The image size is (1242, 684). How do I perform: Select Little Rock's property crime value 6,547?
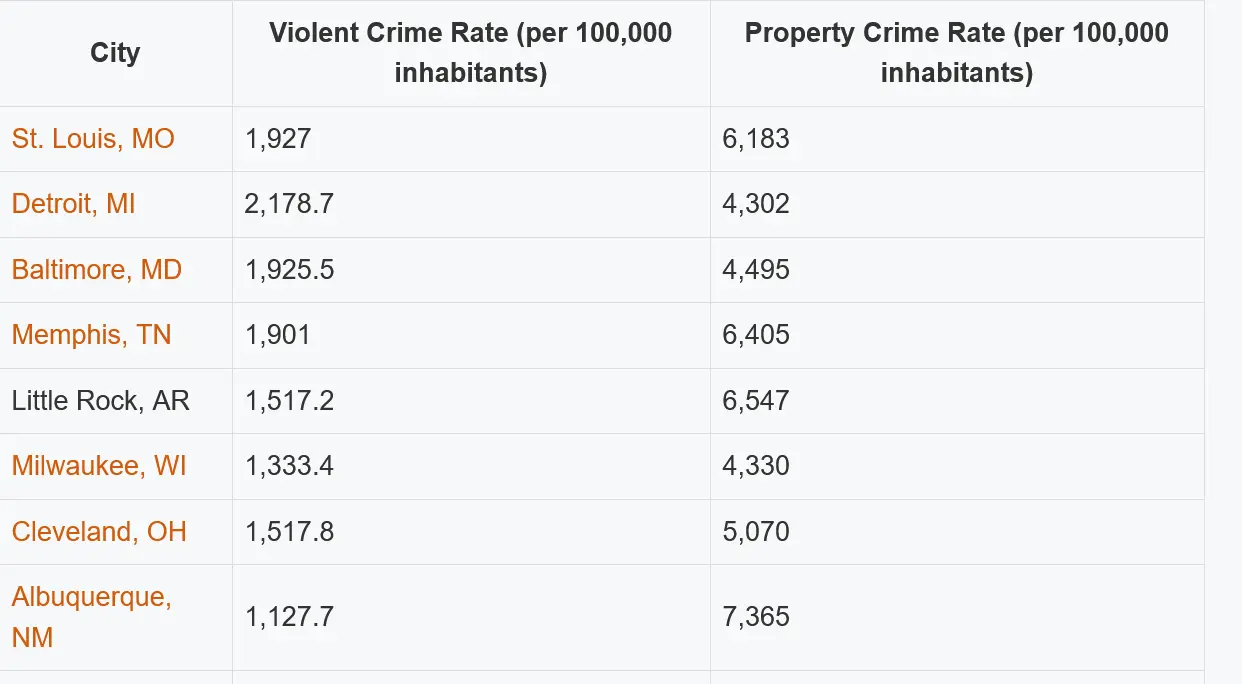tap(756, 401)
